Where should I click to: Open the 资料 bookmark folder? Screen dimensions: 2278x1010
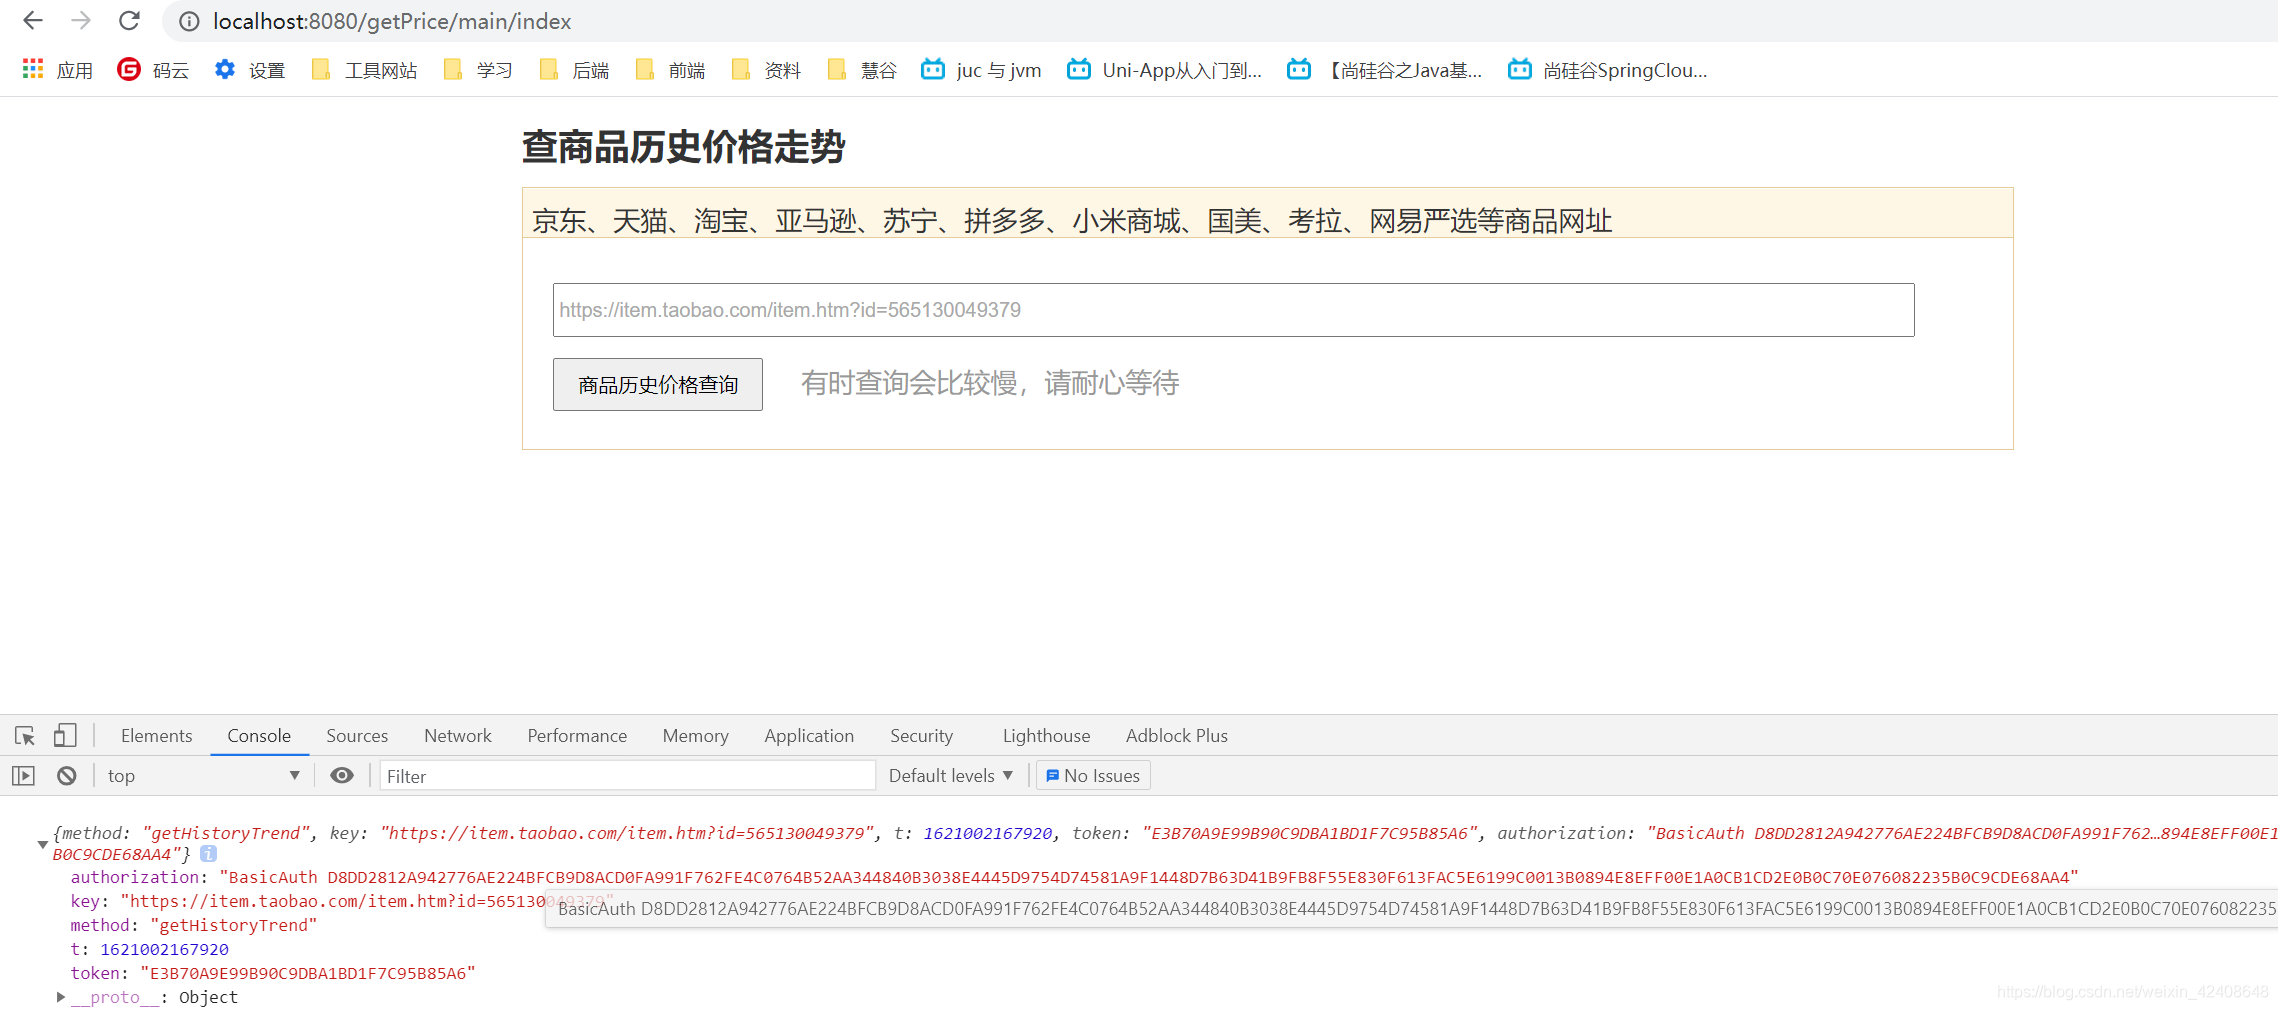766,70
